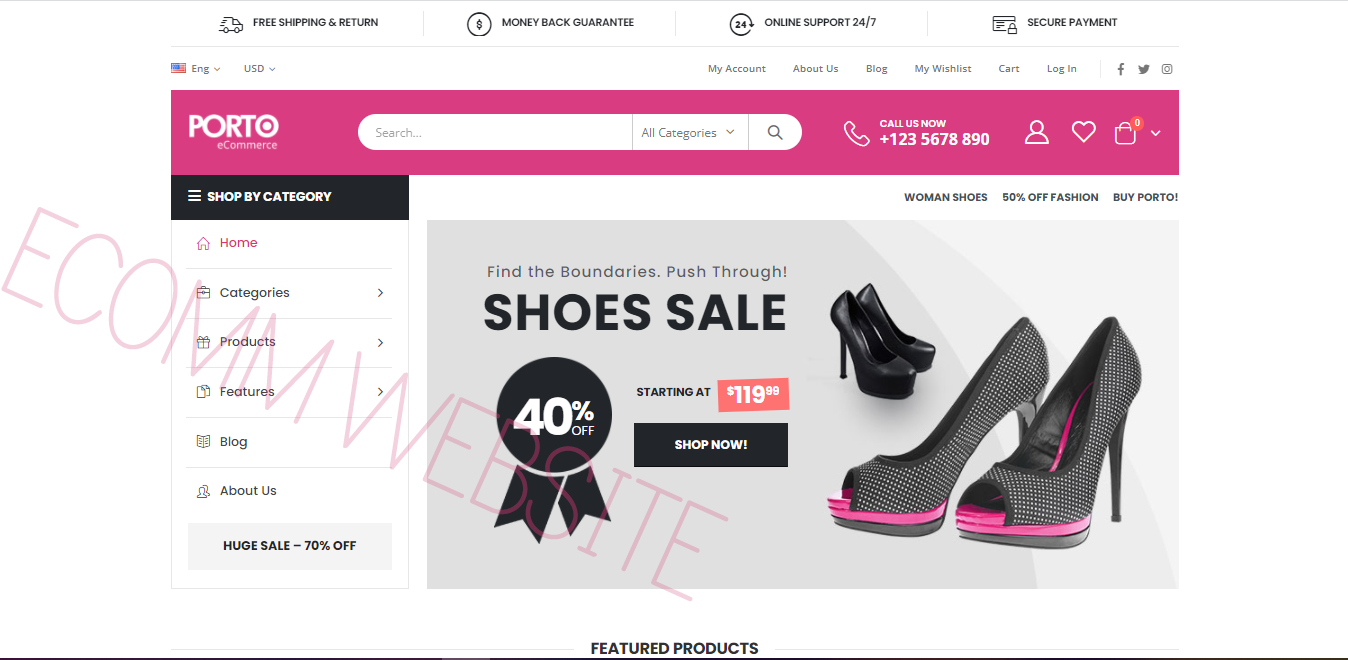Open the Eng language dropdown
The width and height of the screenshot is (1348, 660).
coord(196,69)
